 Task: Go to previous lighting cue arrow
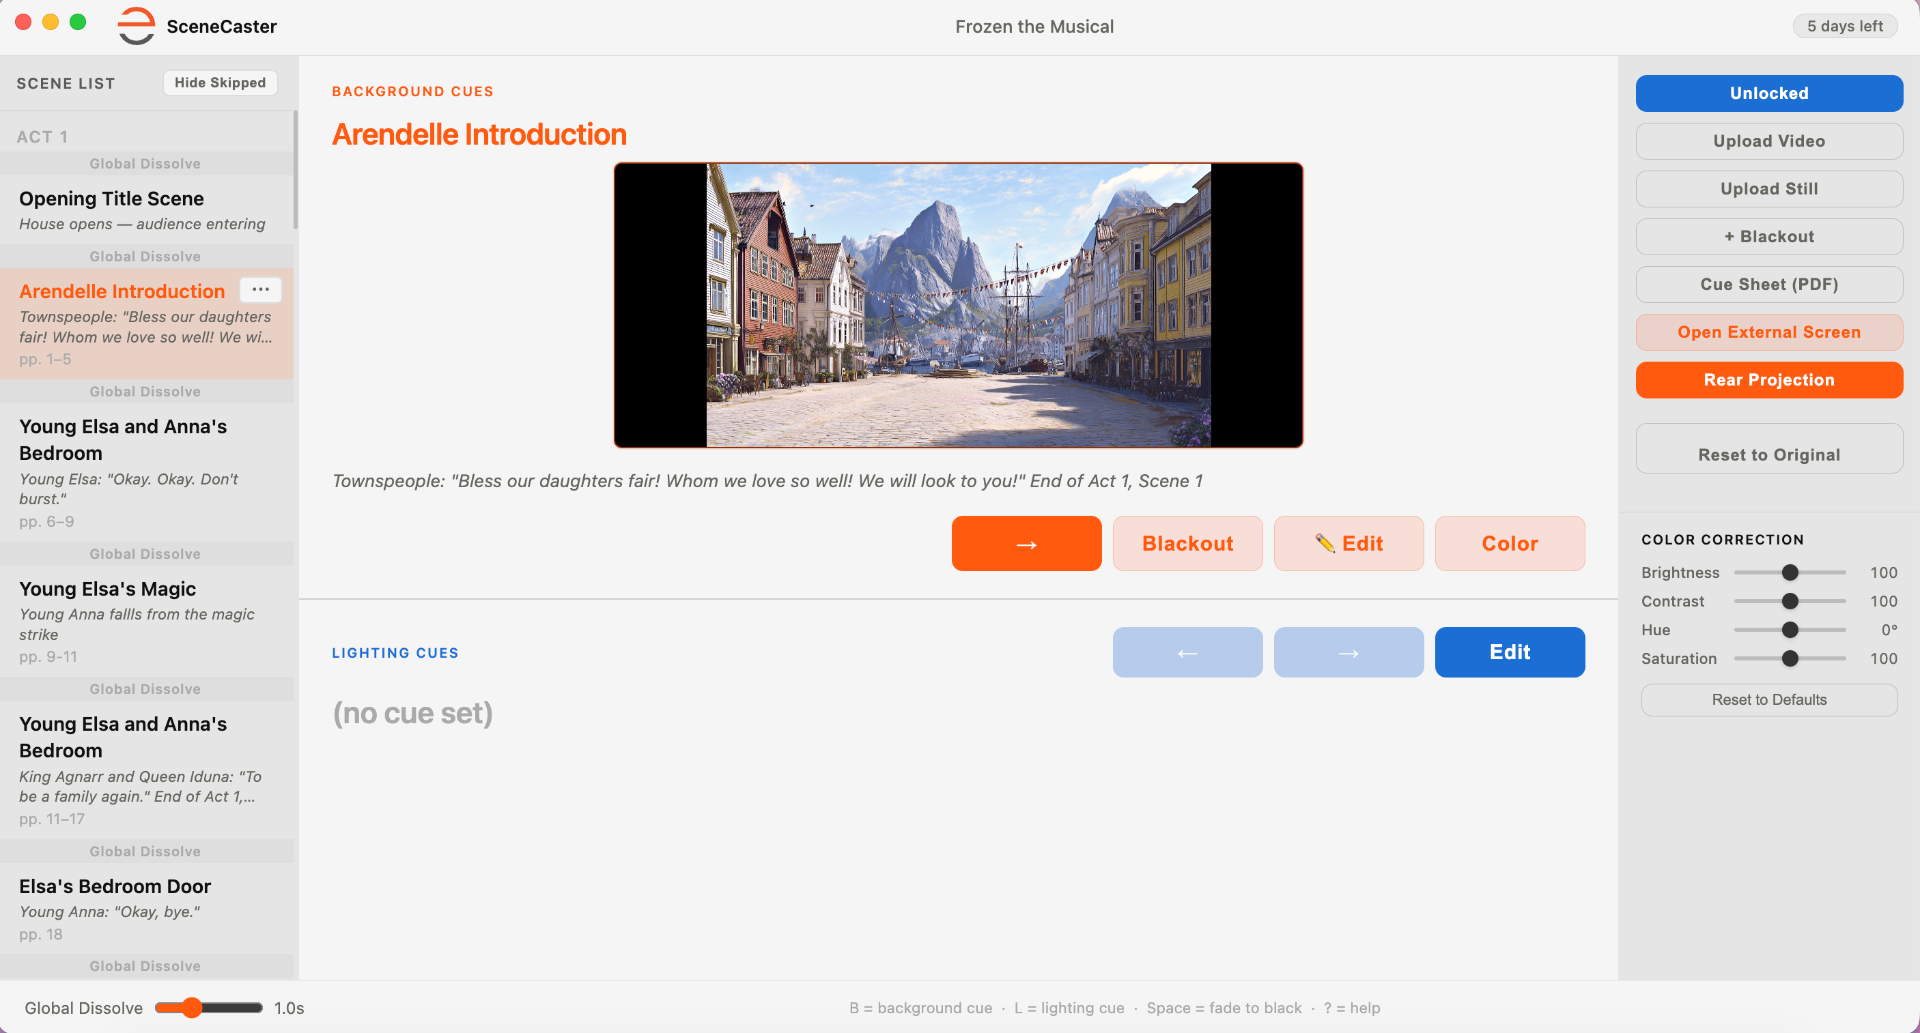[x=1187, y=652]
